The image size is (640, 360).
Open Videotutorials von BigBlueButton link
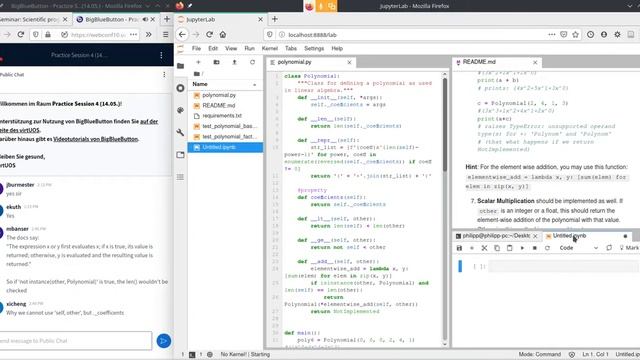click(96, 139)
